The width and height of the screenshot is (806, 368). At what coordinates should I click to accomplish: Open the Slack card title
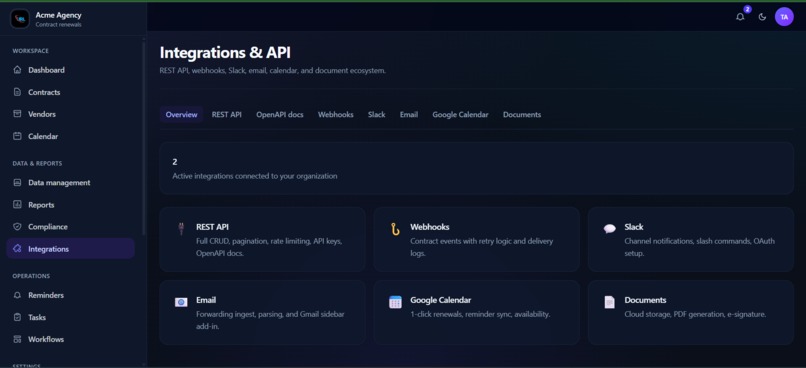point(634,227)
